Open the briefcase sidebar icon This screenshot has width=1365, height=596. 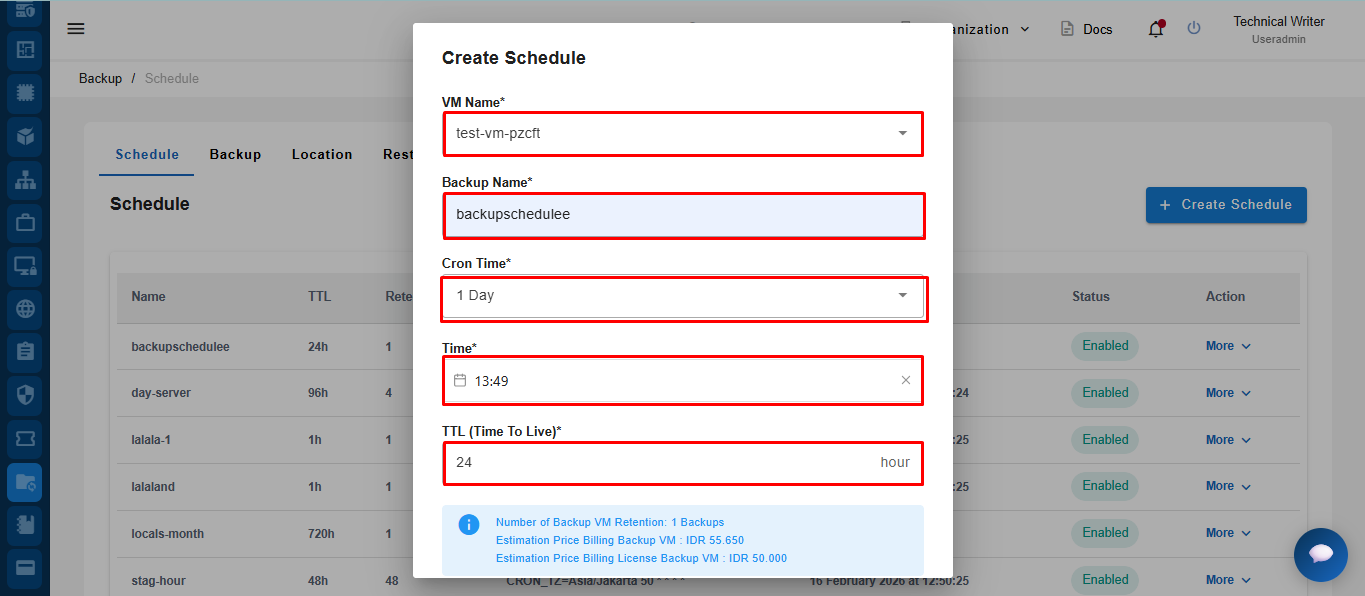[x=25, y=222]
